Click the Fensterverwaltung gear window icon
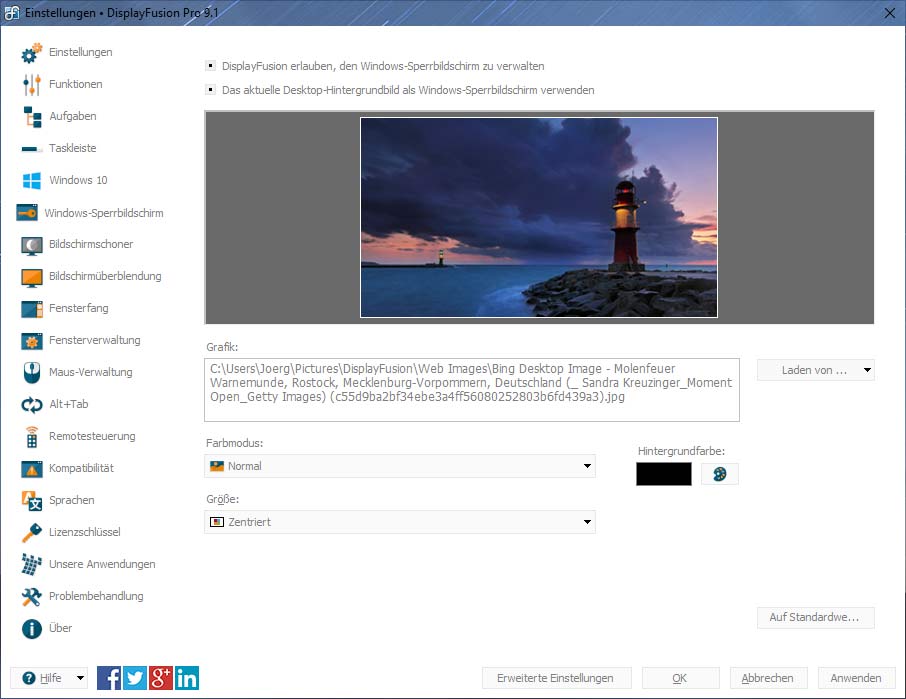 point(32,341)
